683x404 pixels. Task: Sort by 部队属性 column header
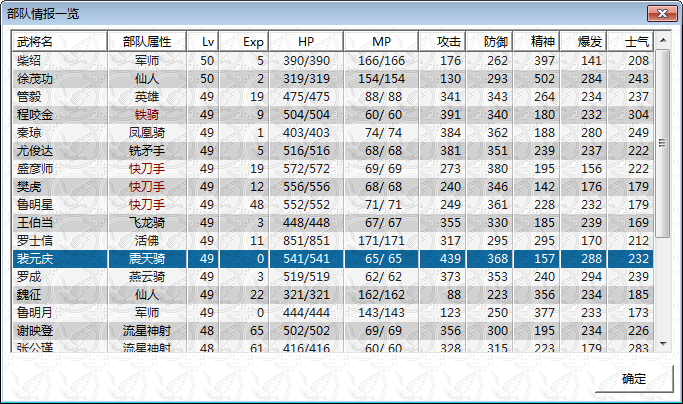point(147,41)
